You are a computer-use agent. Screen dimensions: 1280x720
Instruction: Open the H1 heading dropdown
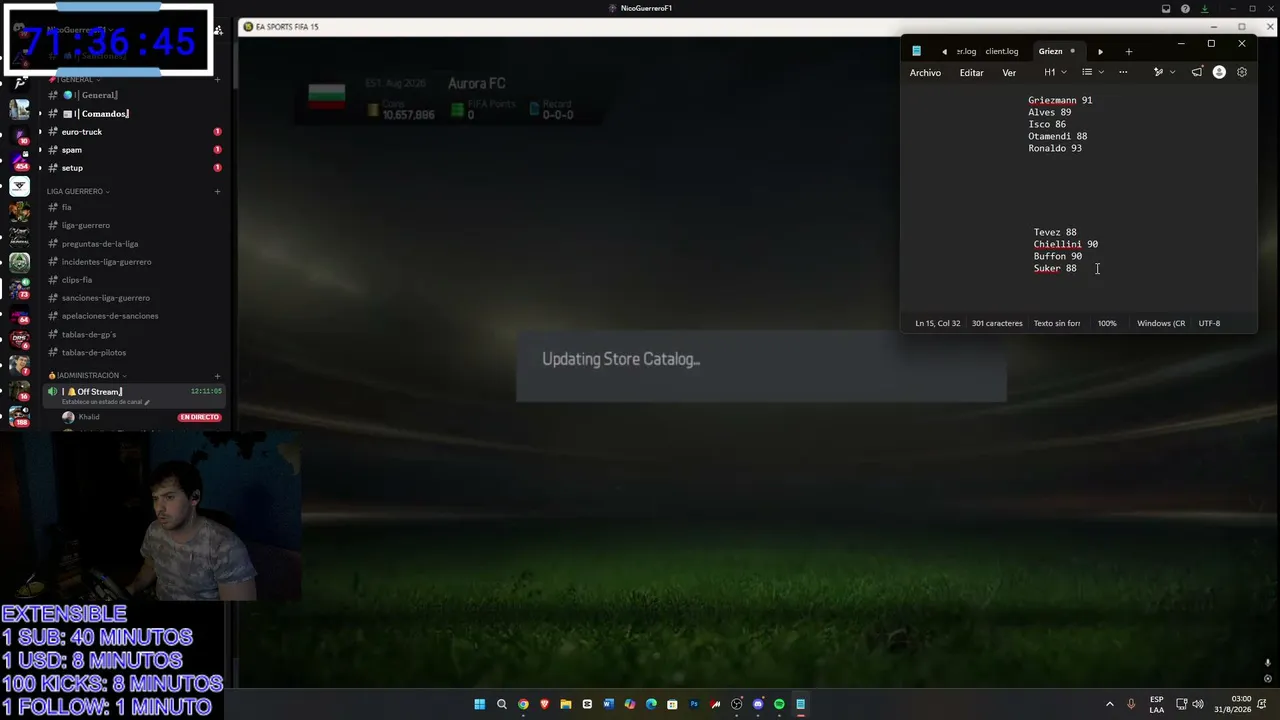click(x=1055, y=72)
